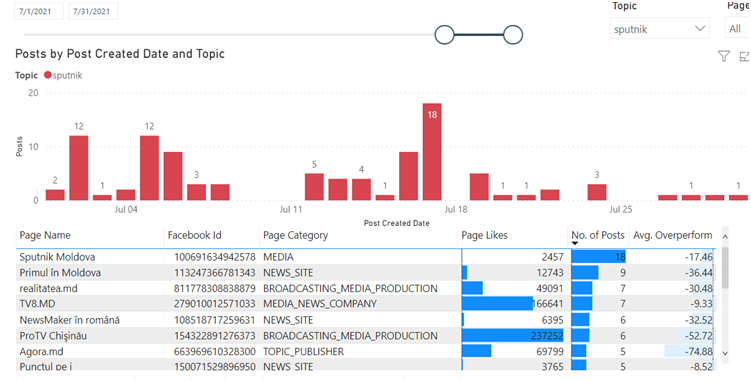Screen dimensions: 751x382
Task: Select the NewsMaker în română row
Action: (366, 320)
